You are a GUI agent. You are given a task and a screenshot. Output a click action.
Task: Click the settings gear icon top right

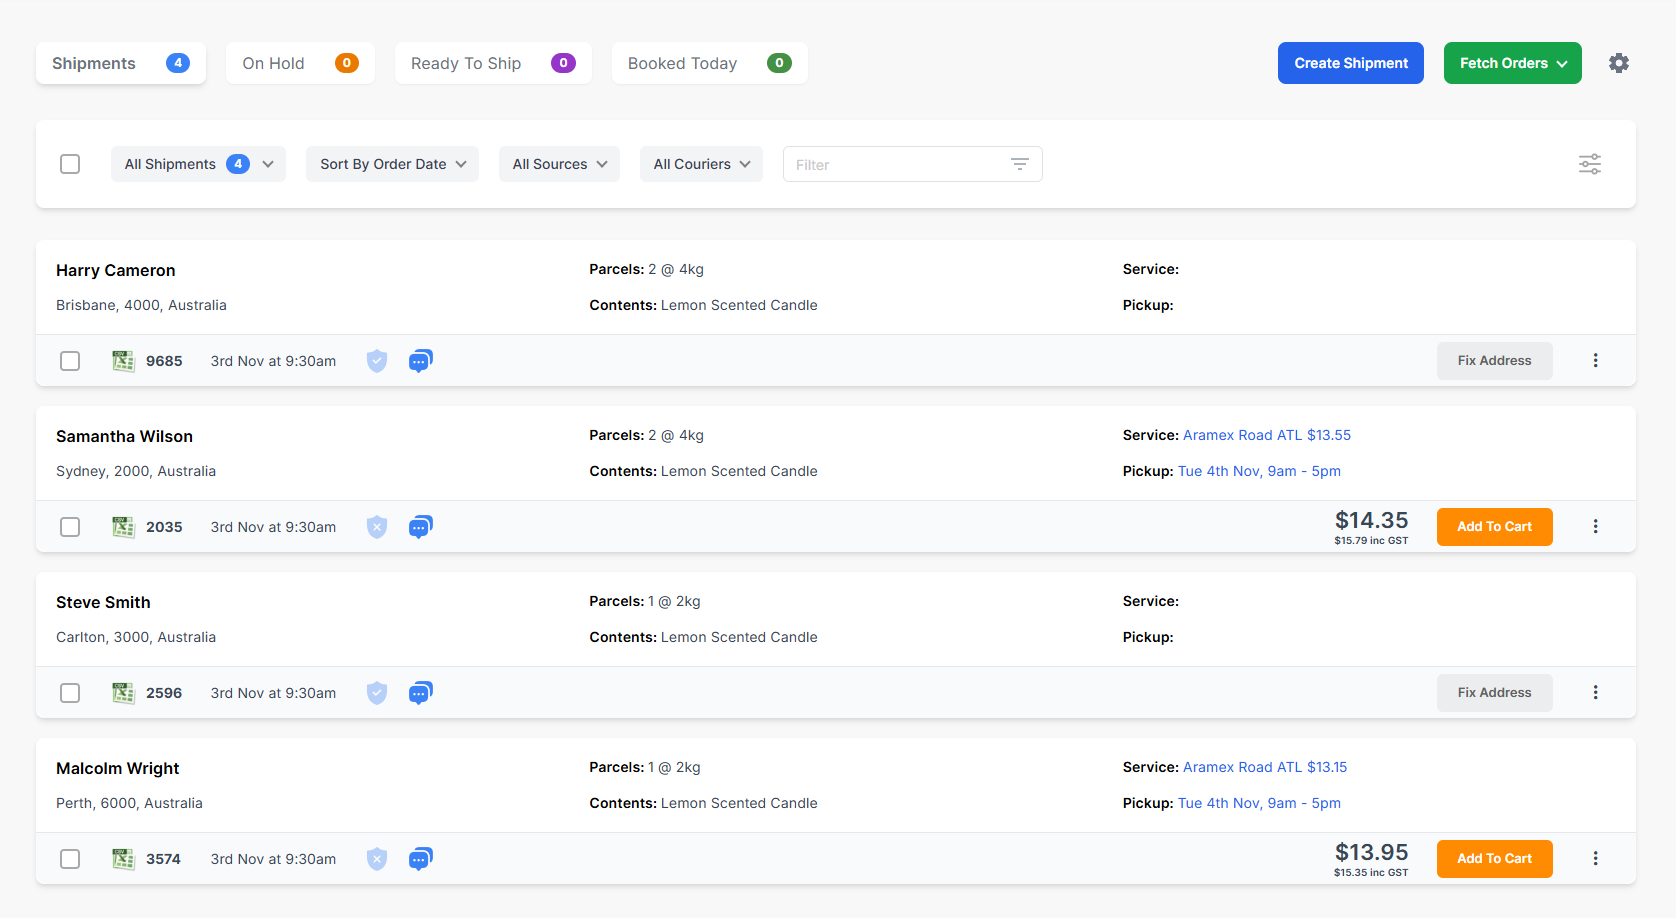pyautogui.click(x=1619, y=62)
